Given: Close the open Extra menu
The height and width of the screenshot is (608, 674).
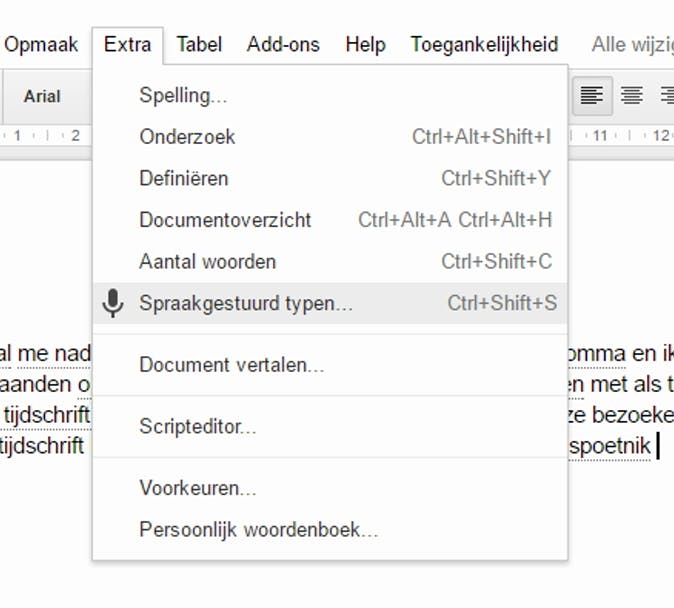Looking at the screenshot, I should point(128,44).
